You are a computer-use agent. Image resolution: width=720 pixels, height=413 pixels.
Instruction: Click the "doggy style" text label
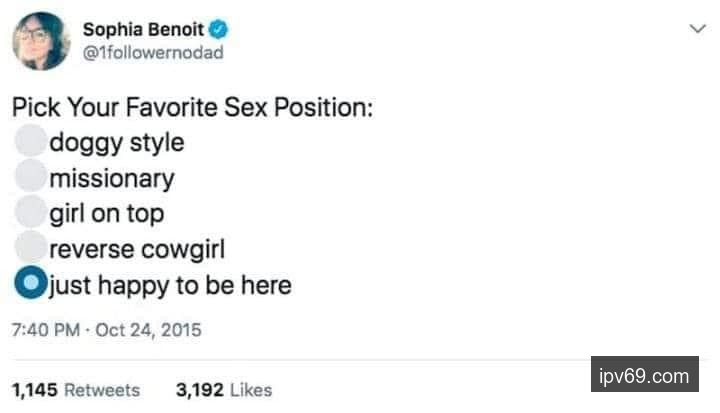117,142
